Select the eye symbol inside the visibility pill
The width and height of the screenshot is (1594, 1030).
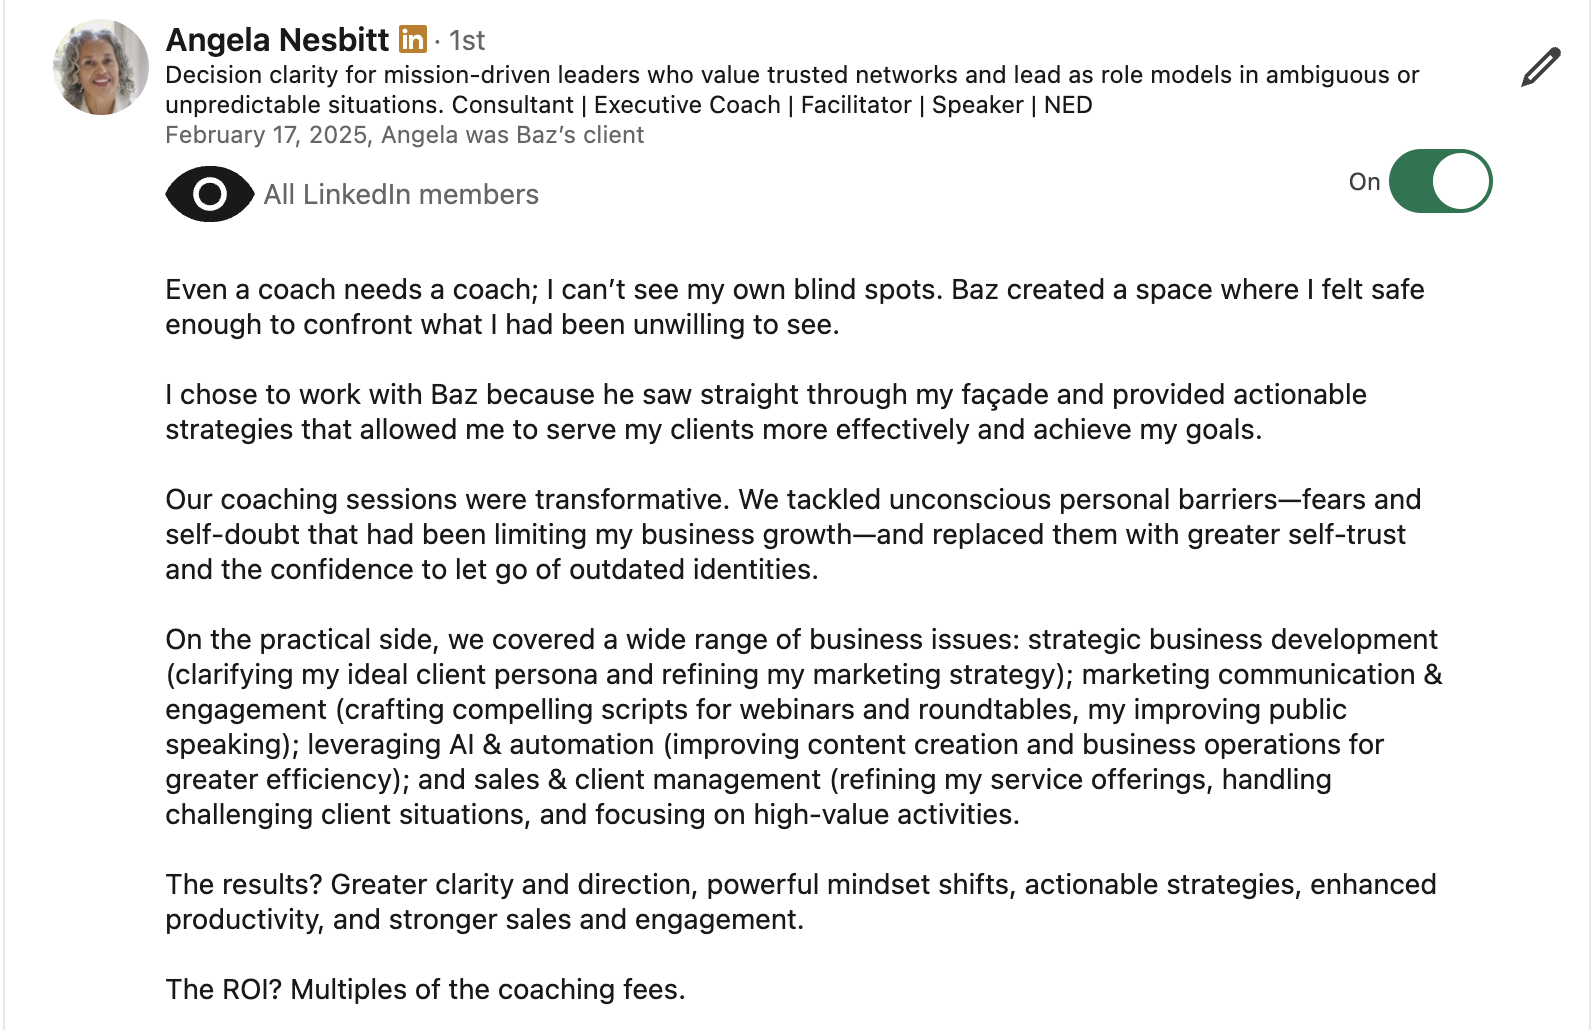click(x=208, y=194)
